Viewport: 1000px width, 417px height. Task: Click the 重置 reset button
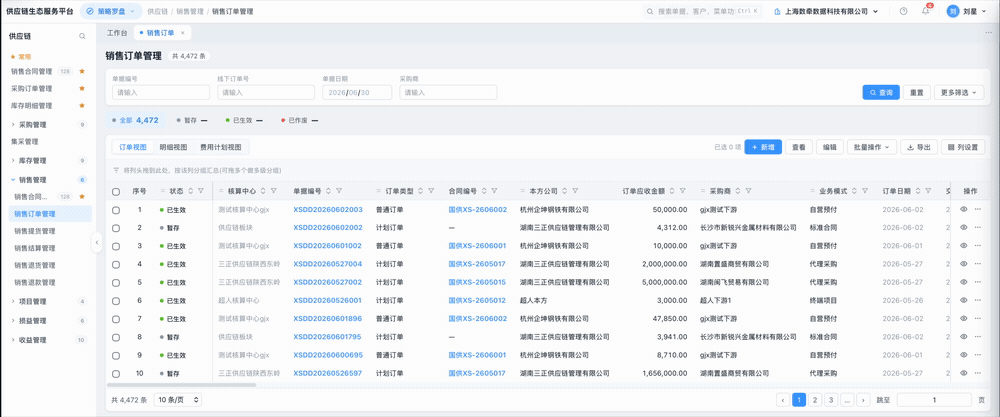pos(916,92)
